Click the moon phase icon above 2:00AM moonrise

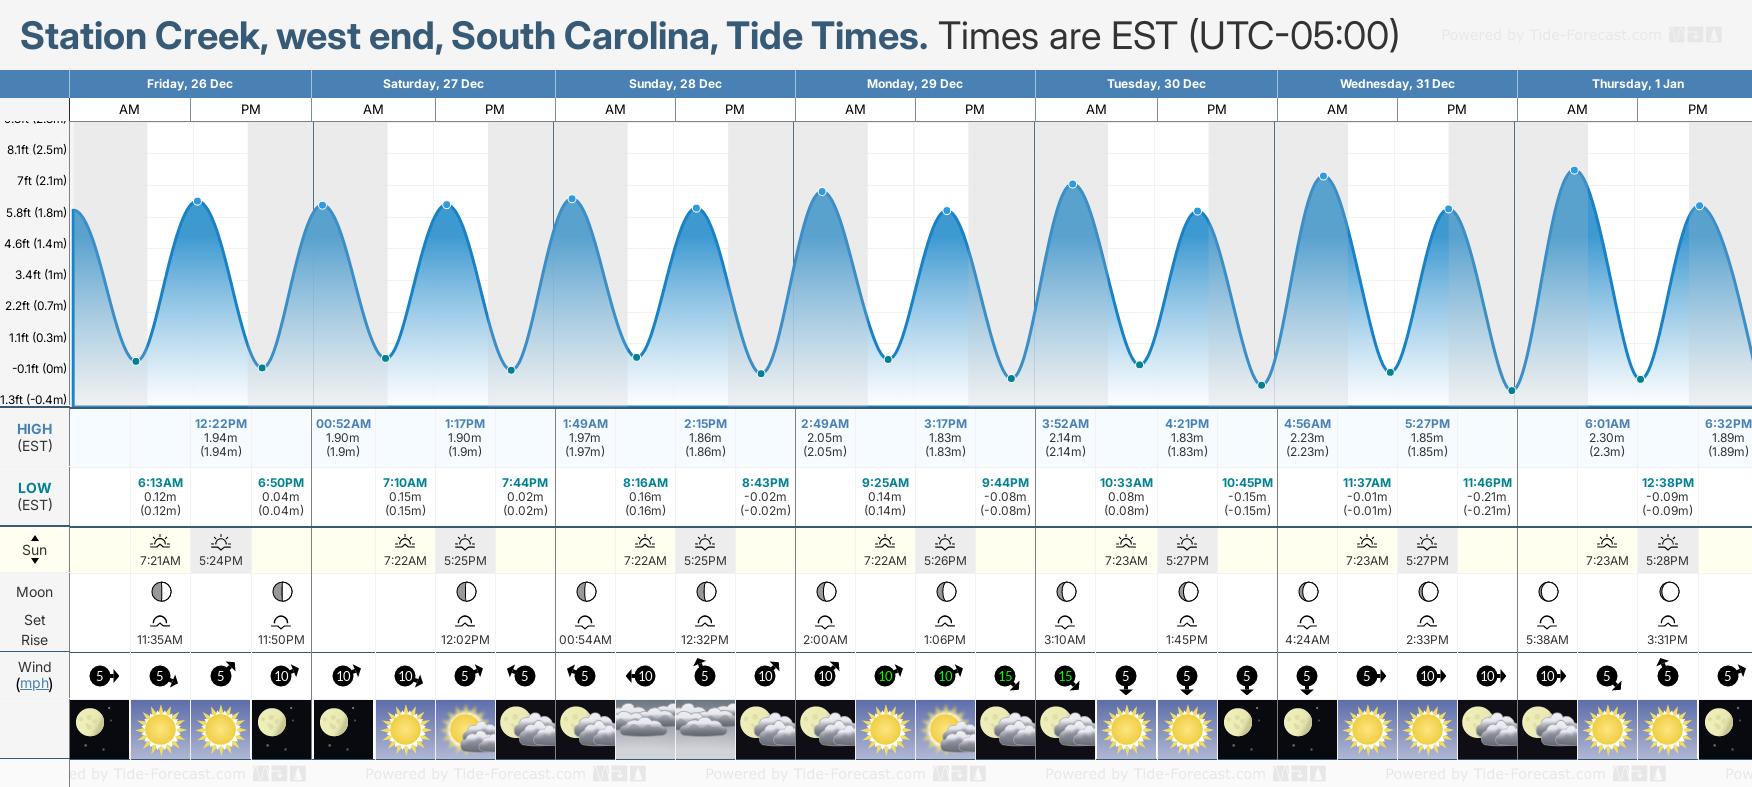[x=826, y=592]
